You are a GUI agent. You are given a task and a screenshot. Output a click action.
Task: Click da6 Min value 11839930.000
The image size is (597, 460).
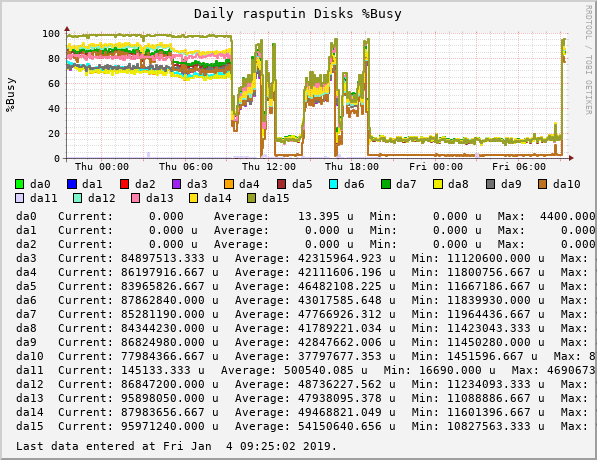point(489,300)
